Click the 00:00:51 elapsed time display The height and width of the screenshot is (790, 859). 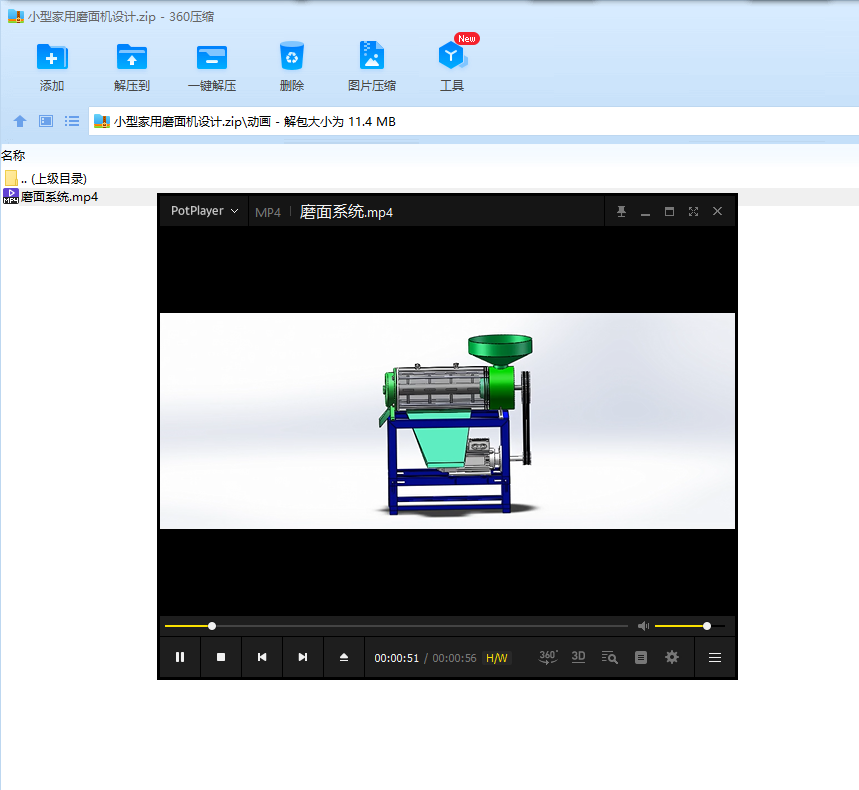tap(397, 658)
